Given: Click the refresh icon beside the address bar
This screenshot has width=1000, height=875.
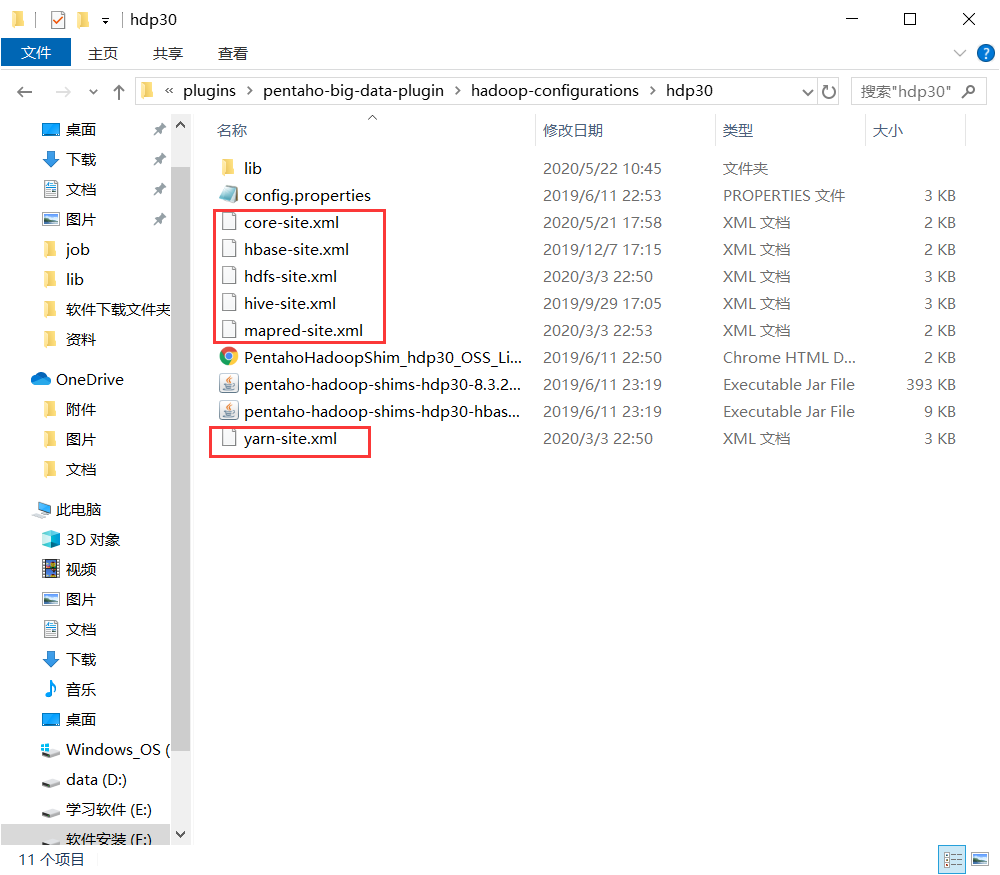Looking at the screenshot, I should (830, 90).
